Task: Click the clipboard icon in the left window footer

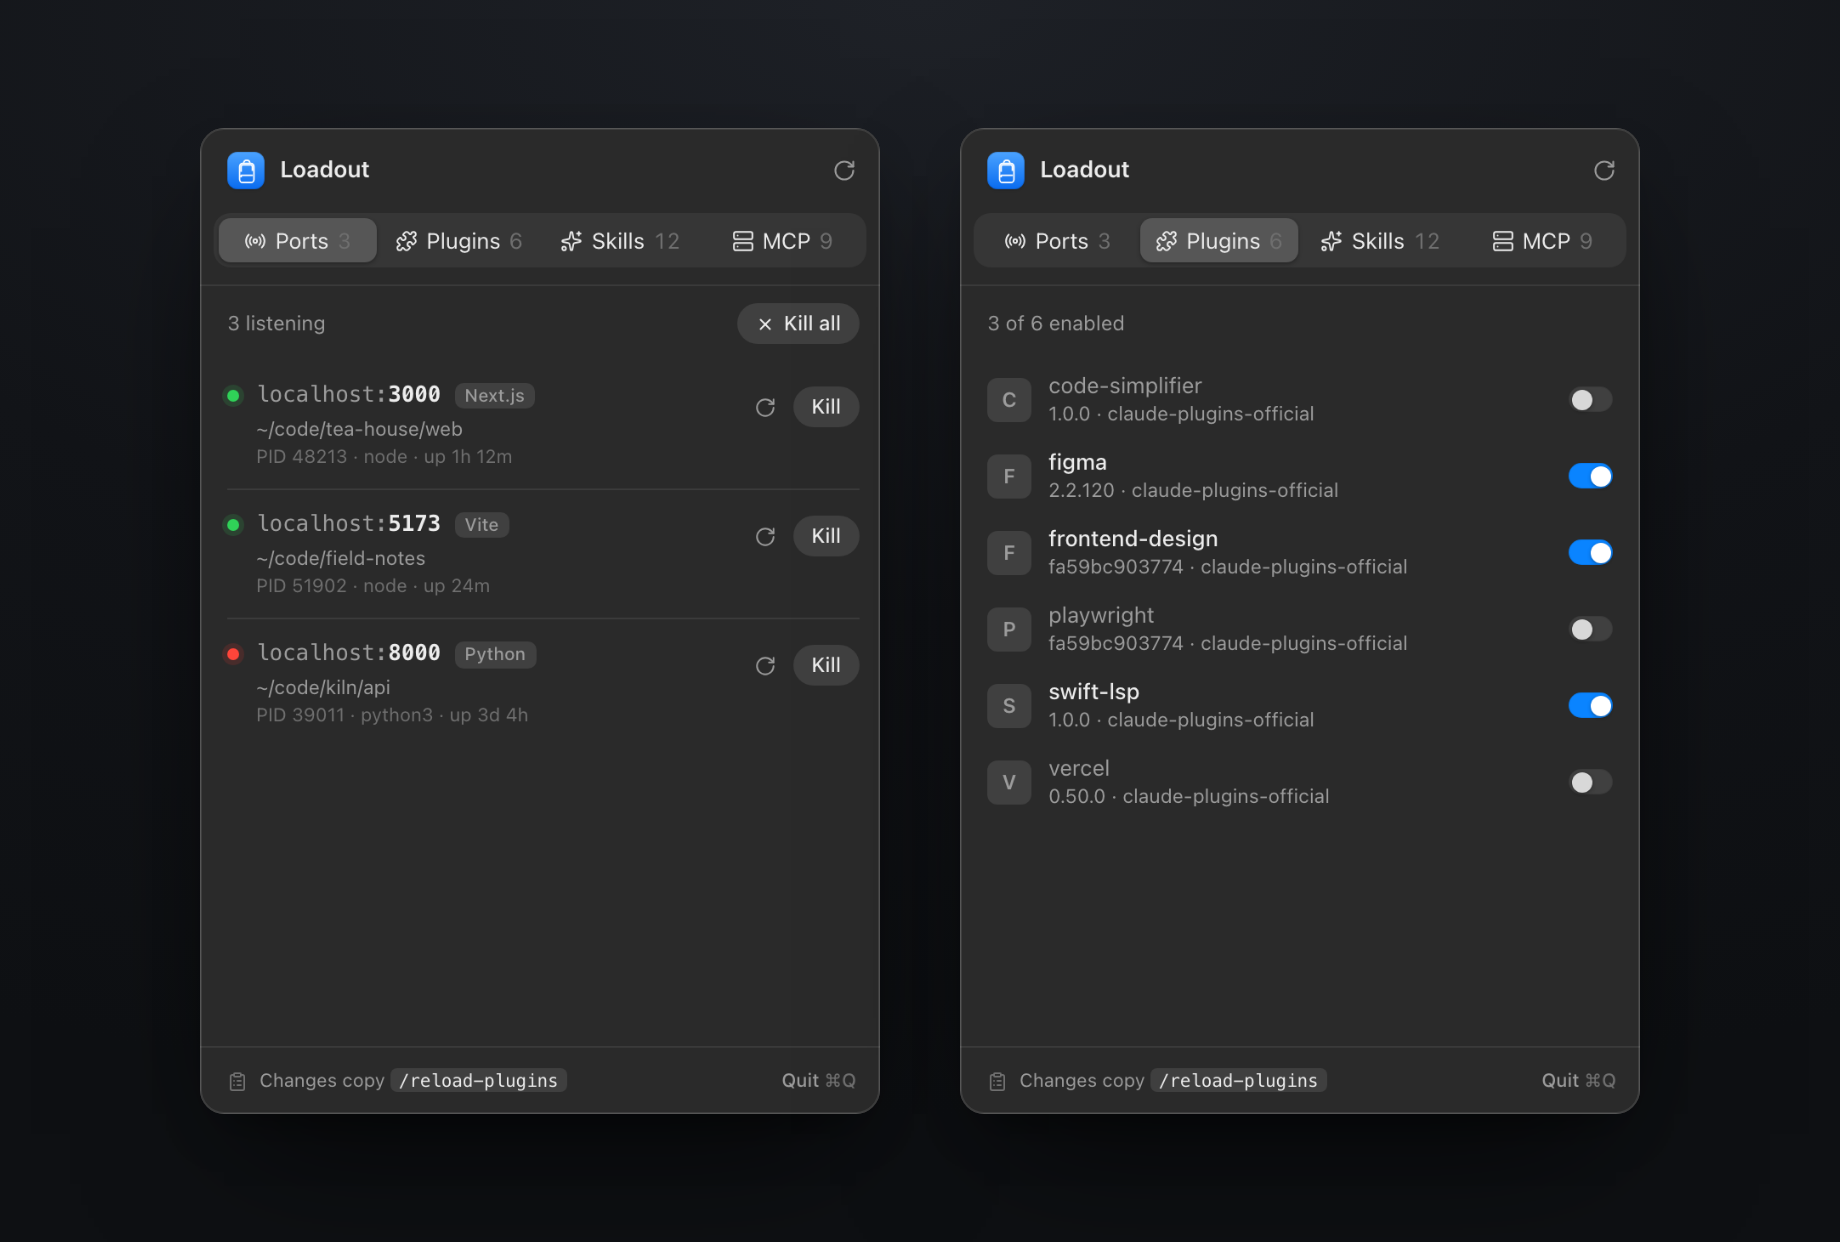Action: (237, 1081)
